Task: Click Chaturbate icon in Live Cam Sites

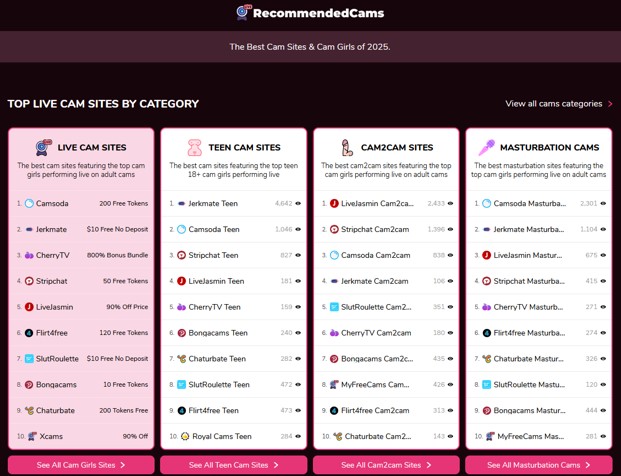Action: pos(29,411)
